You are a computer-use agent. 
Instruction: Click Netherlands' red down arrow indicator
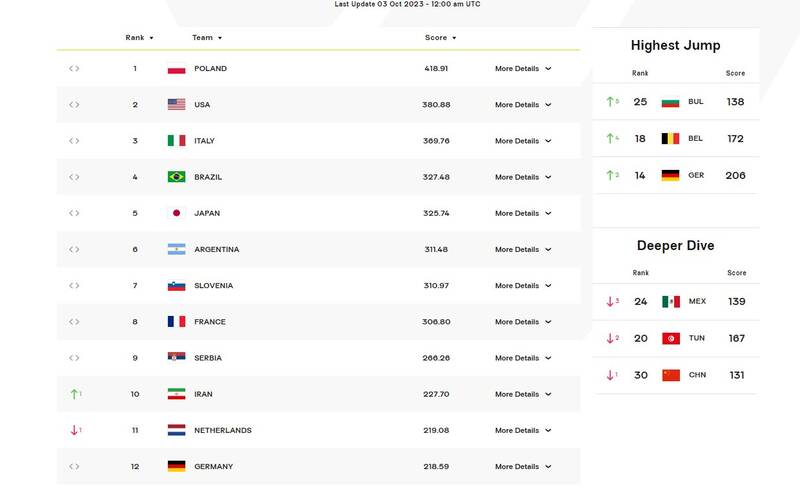74,430
